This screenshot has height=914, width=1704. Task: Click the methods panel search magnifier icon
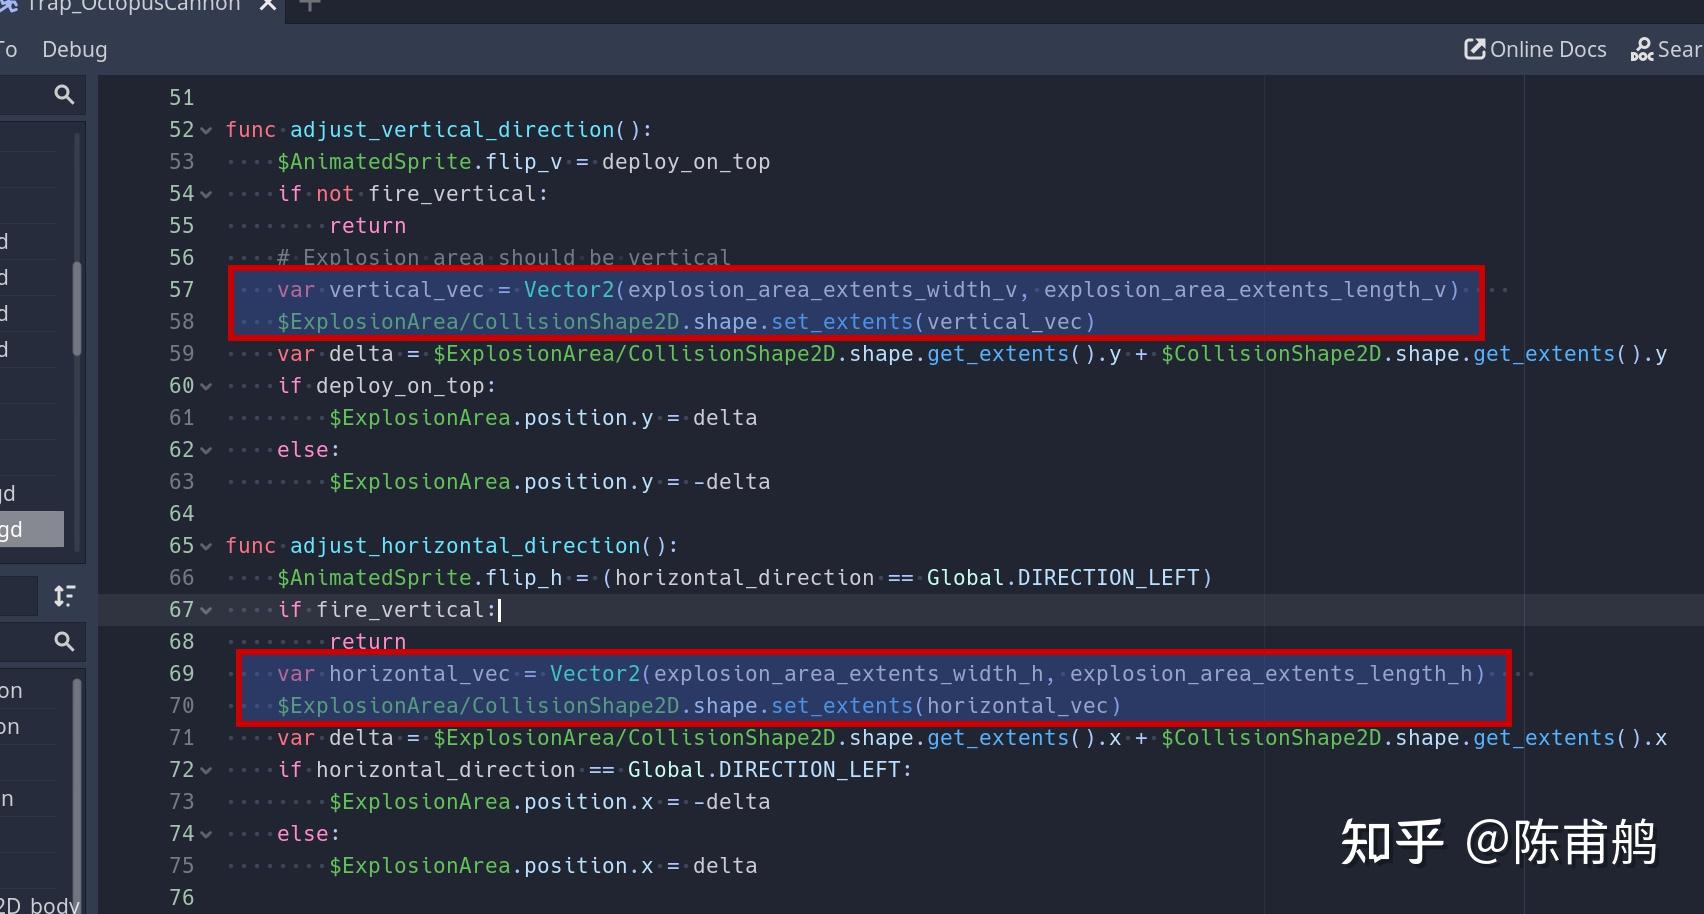click(x=64, y=641)
